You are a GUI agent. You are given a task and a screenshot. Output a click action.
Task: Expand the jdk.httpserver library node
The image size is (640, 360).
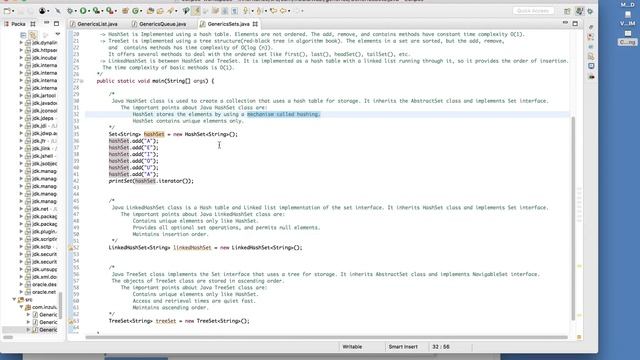[21, 50]
